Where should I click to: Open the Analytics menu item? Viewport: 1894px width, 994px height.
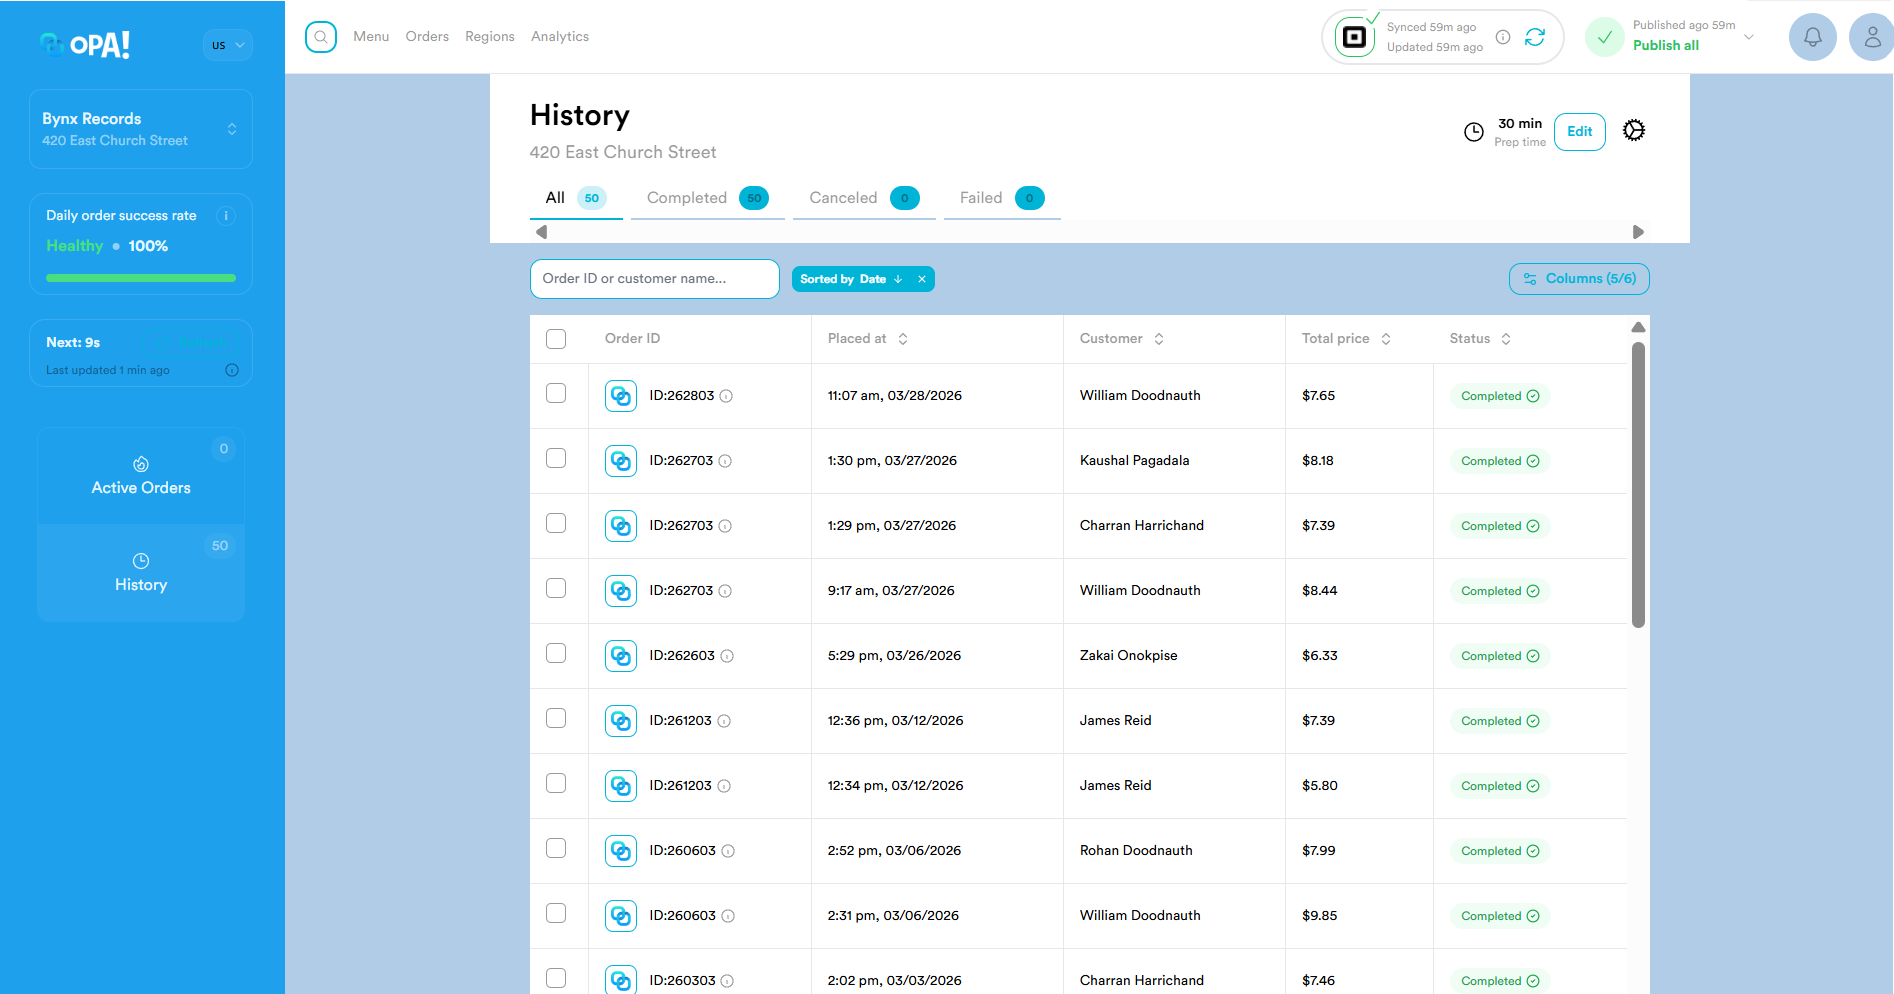[559, 36]
